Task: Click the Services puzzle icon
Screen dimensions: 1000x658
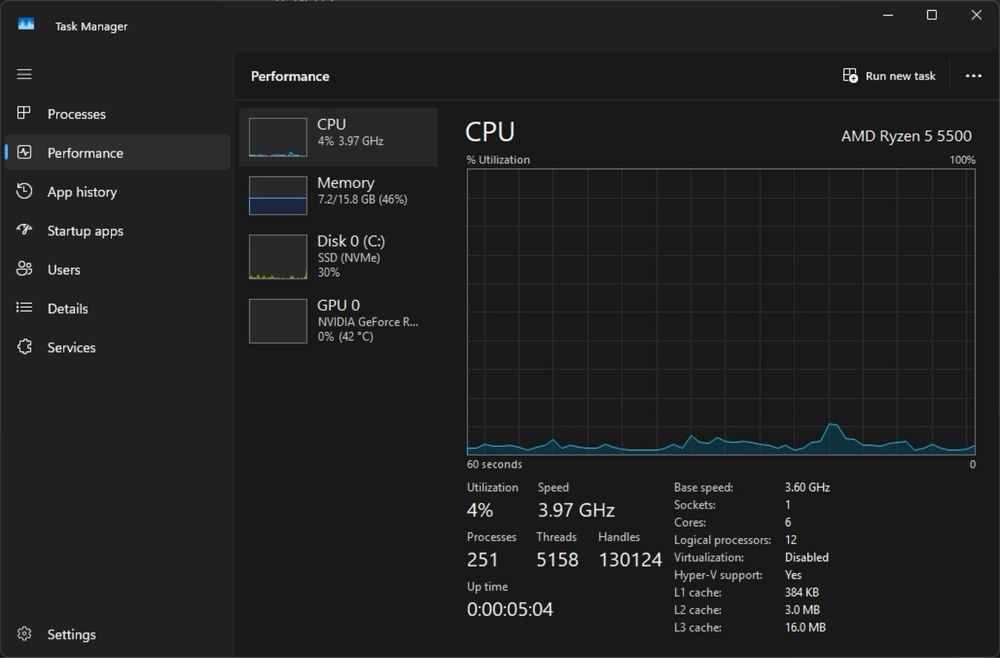Action: [24, 347]
